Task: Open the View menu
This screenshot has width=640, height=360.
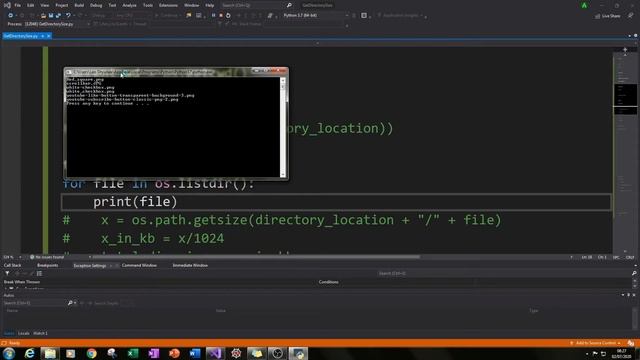Action: coord(44,5)
